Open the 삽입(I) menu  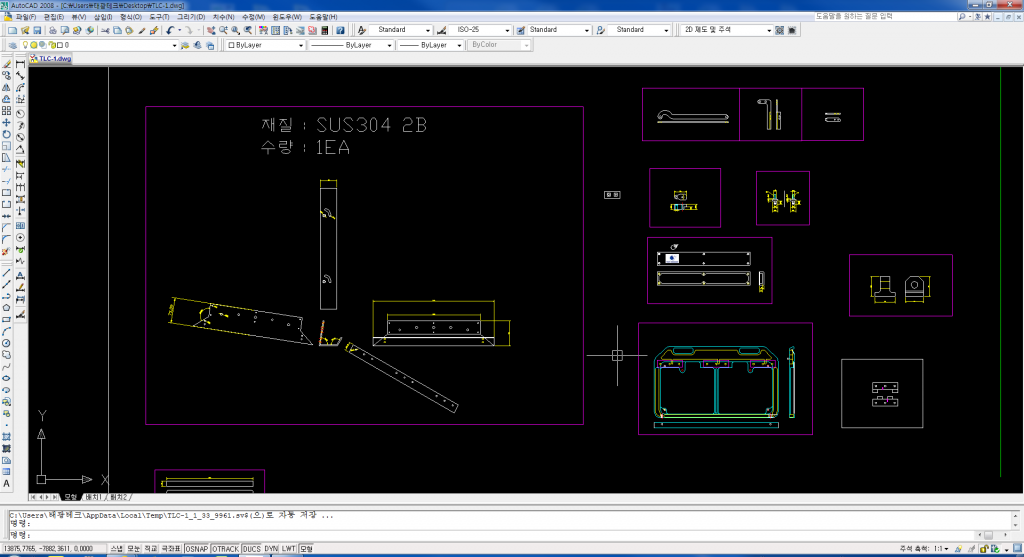(x=103, y=17)
